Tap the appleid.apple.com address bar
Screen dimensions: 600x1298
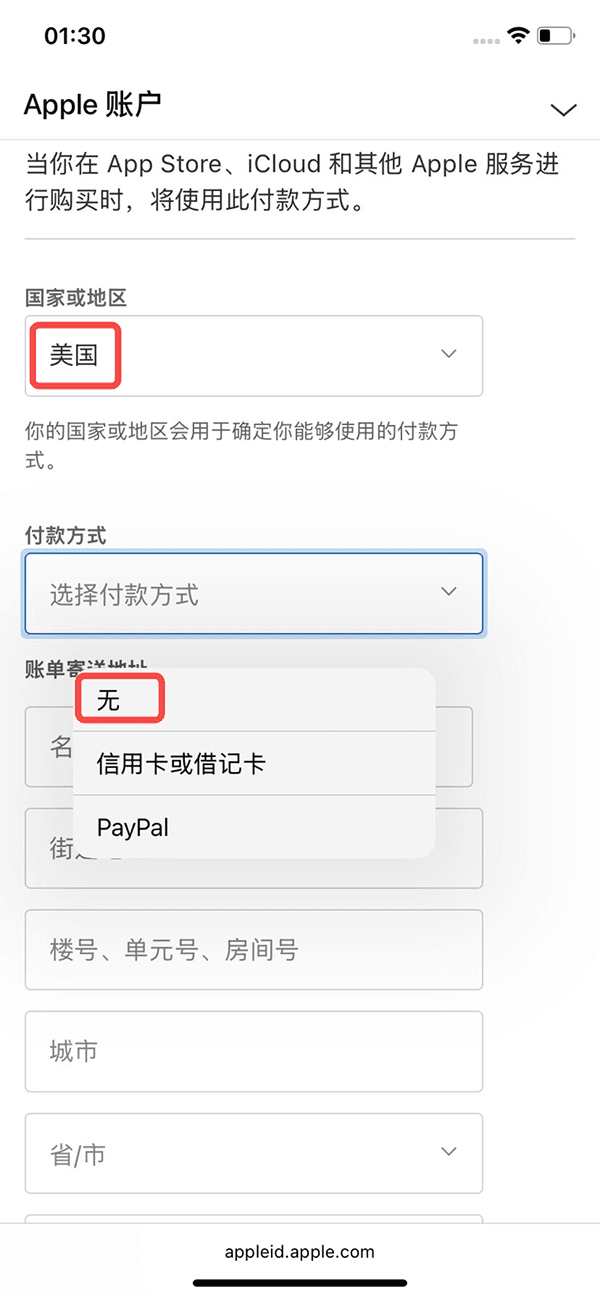[x=300, y=1251]
